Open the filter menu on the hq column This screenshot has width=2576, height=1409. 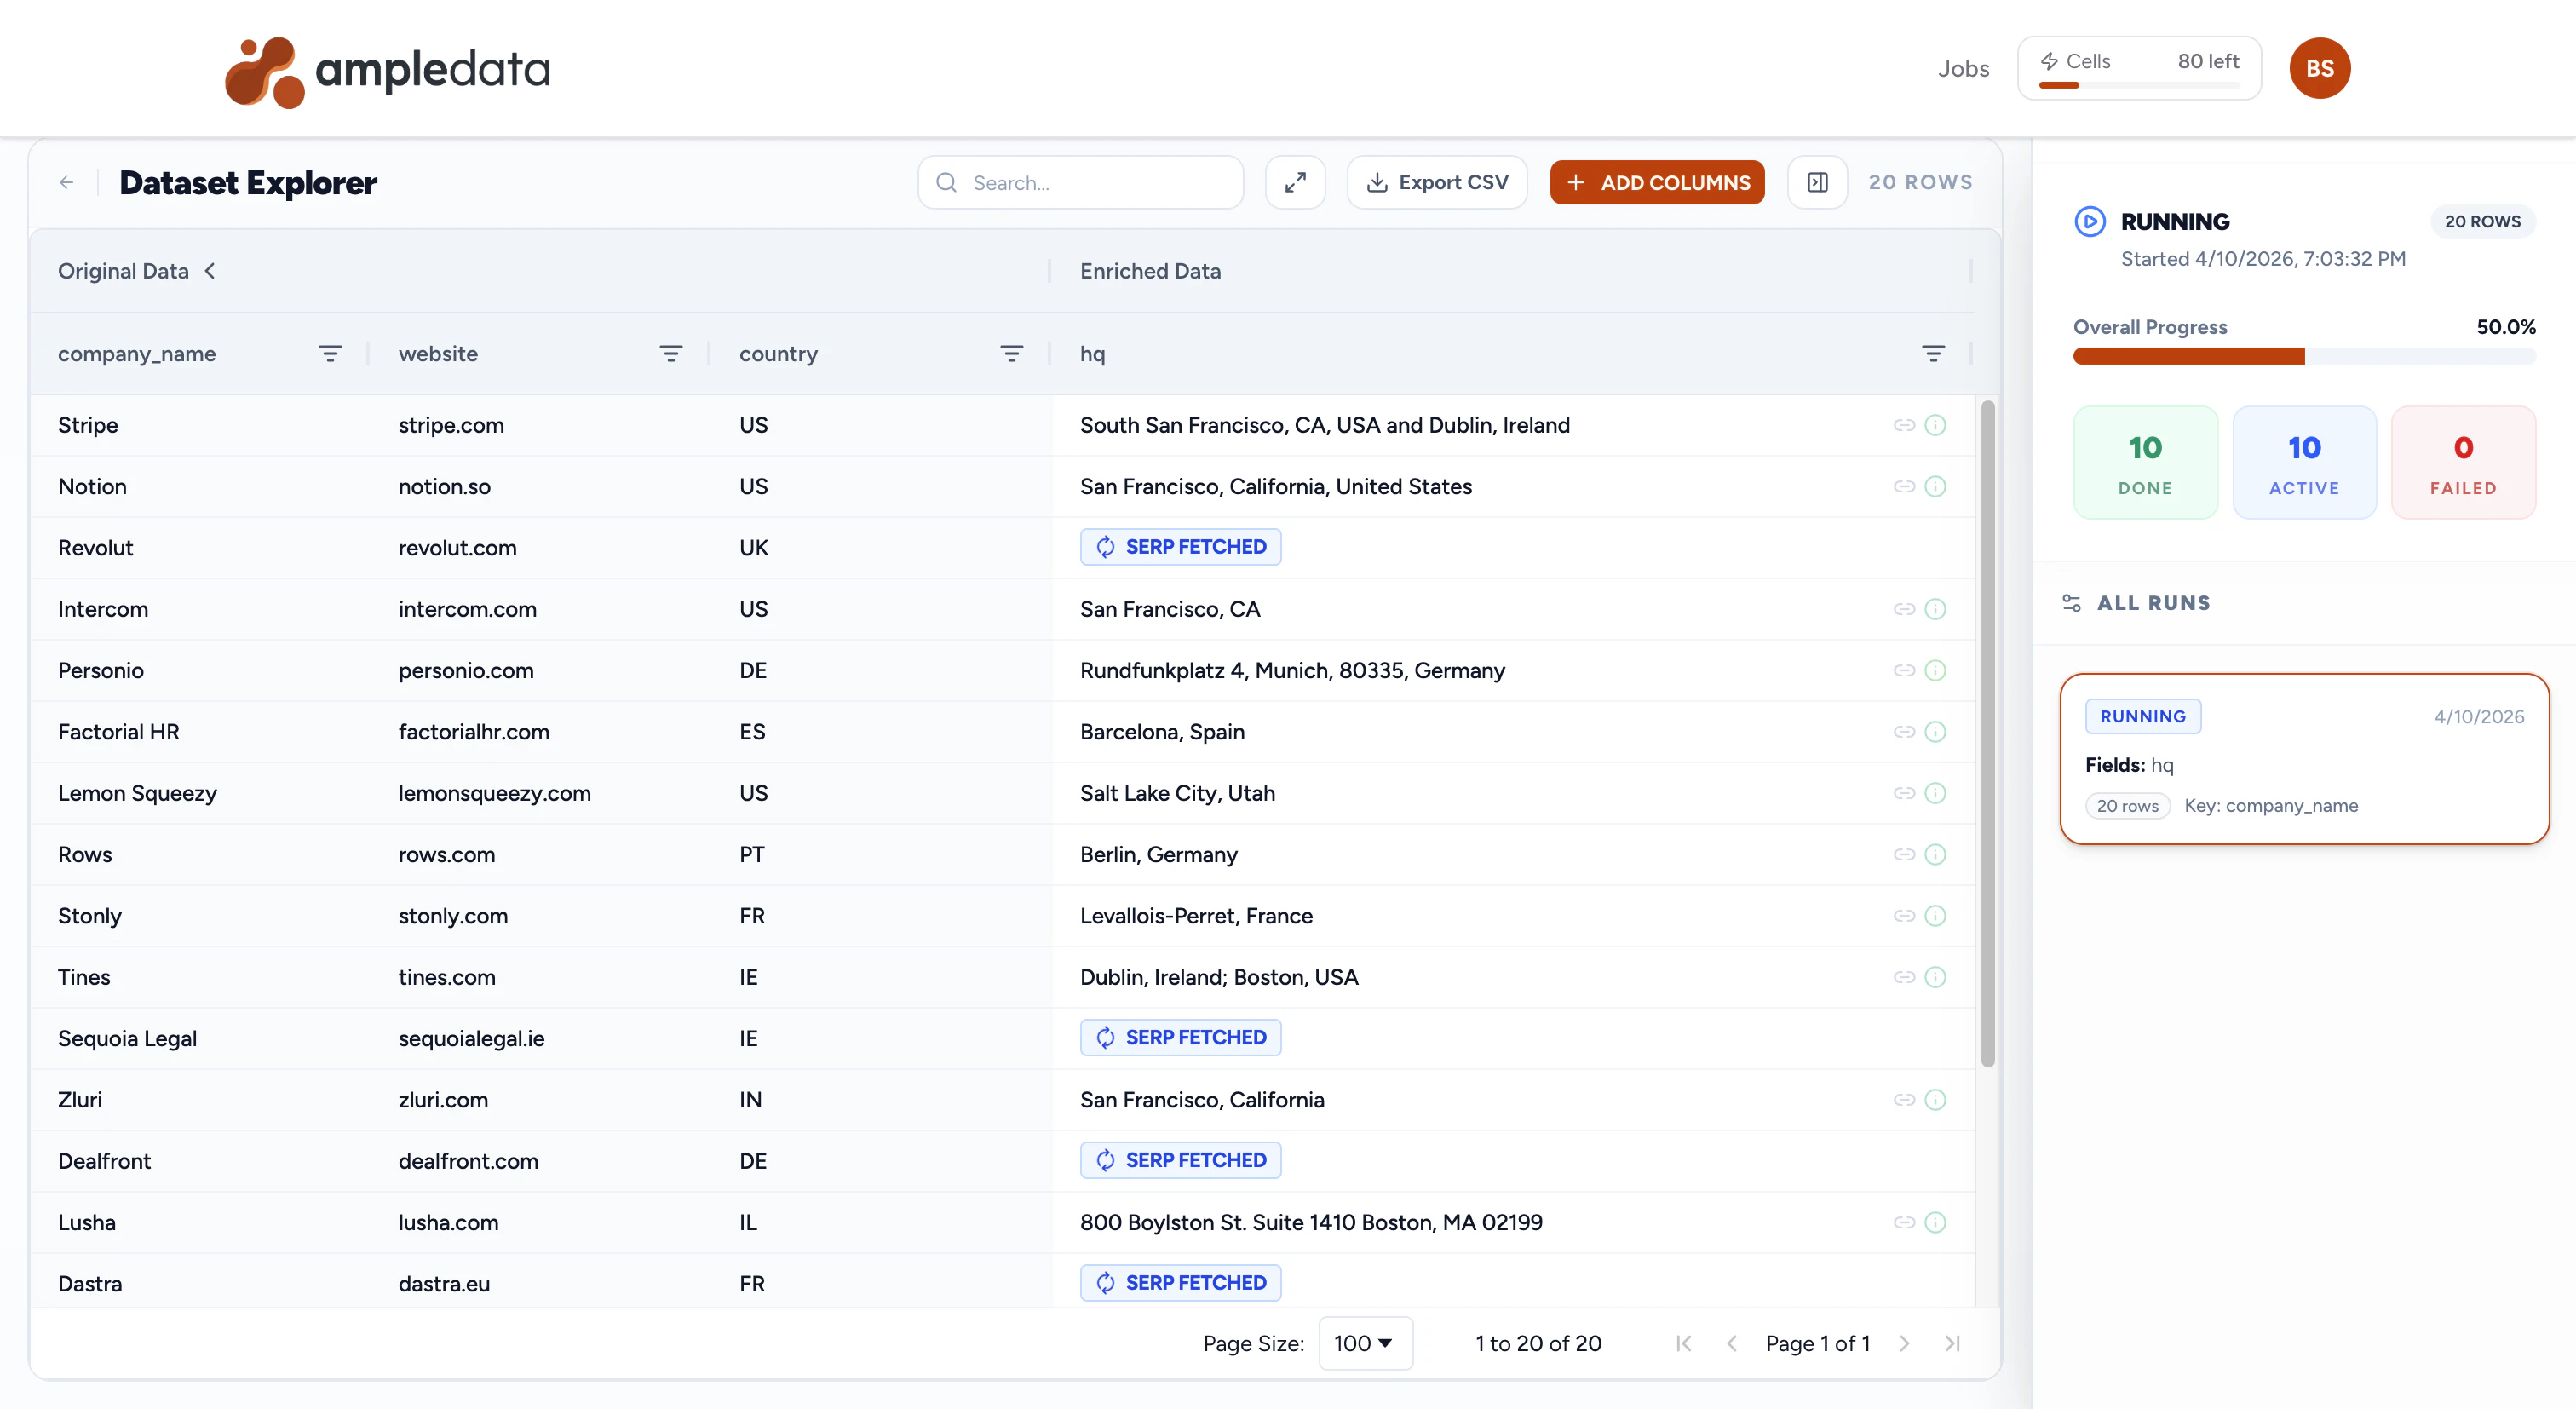point(1932,353)
